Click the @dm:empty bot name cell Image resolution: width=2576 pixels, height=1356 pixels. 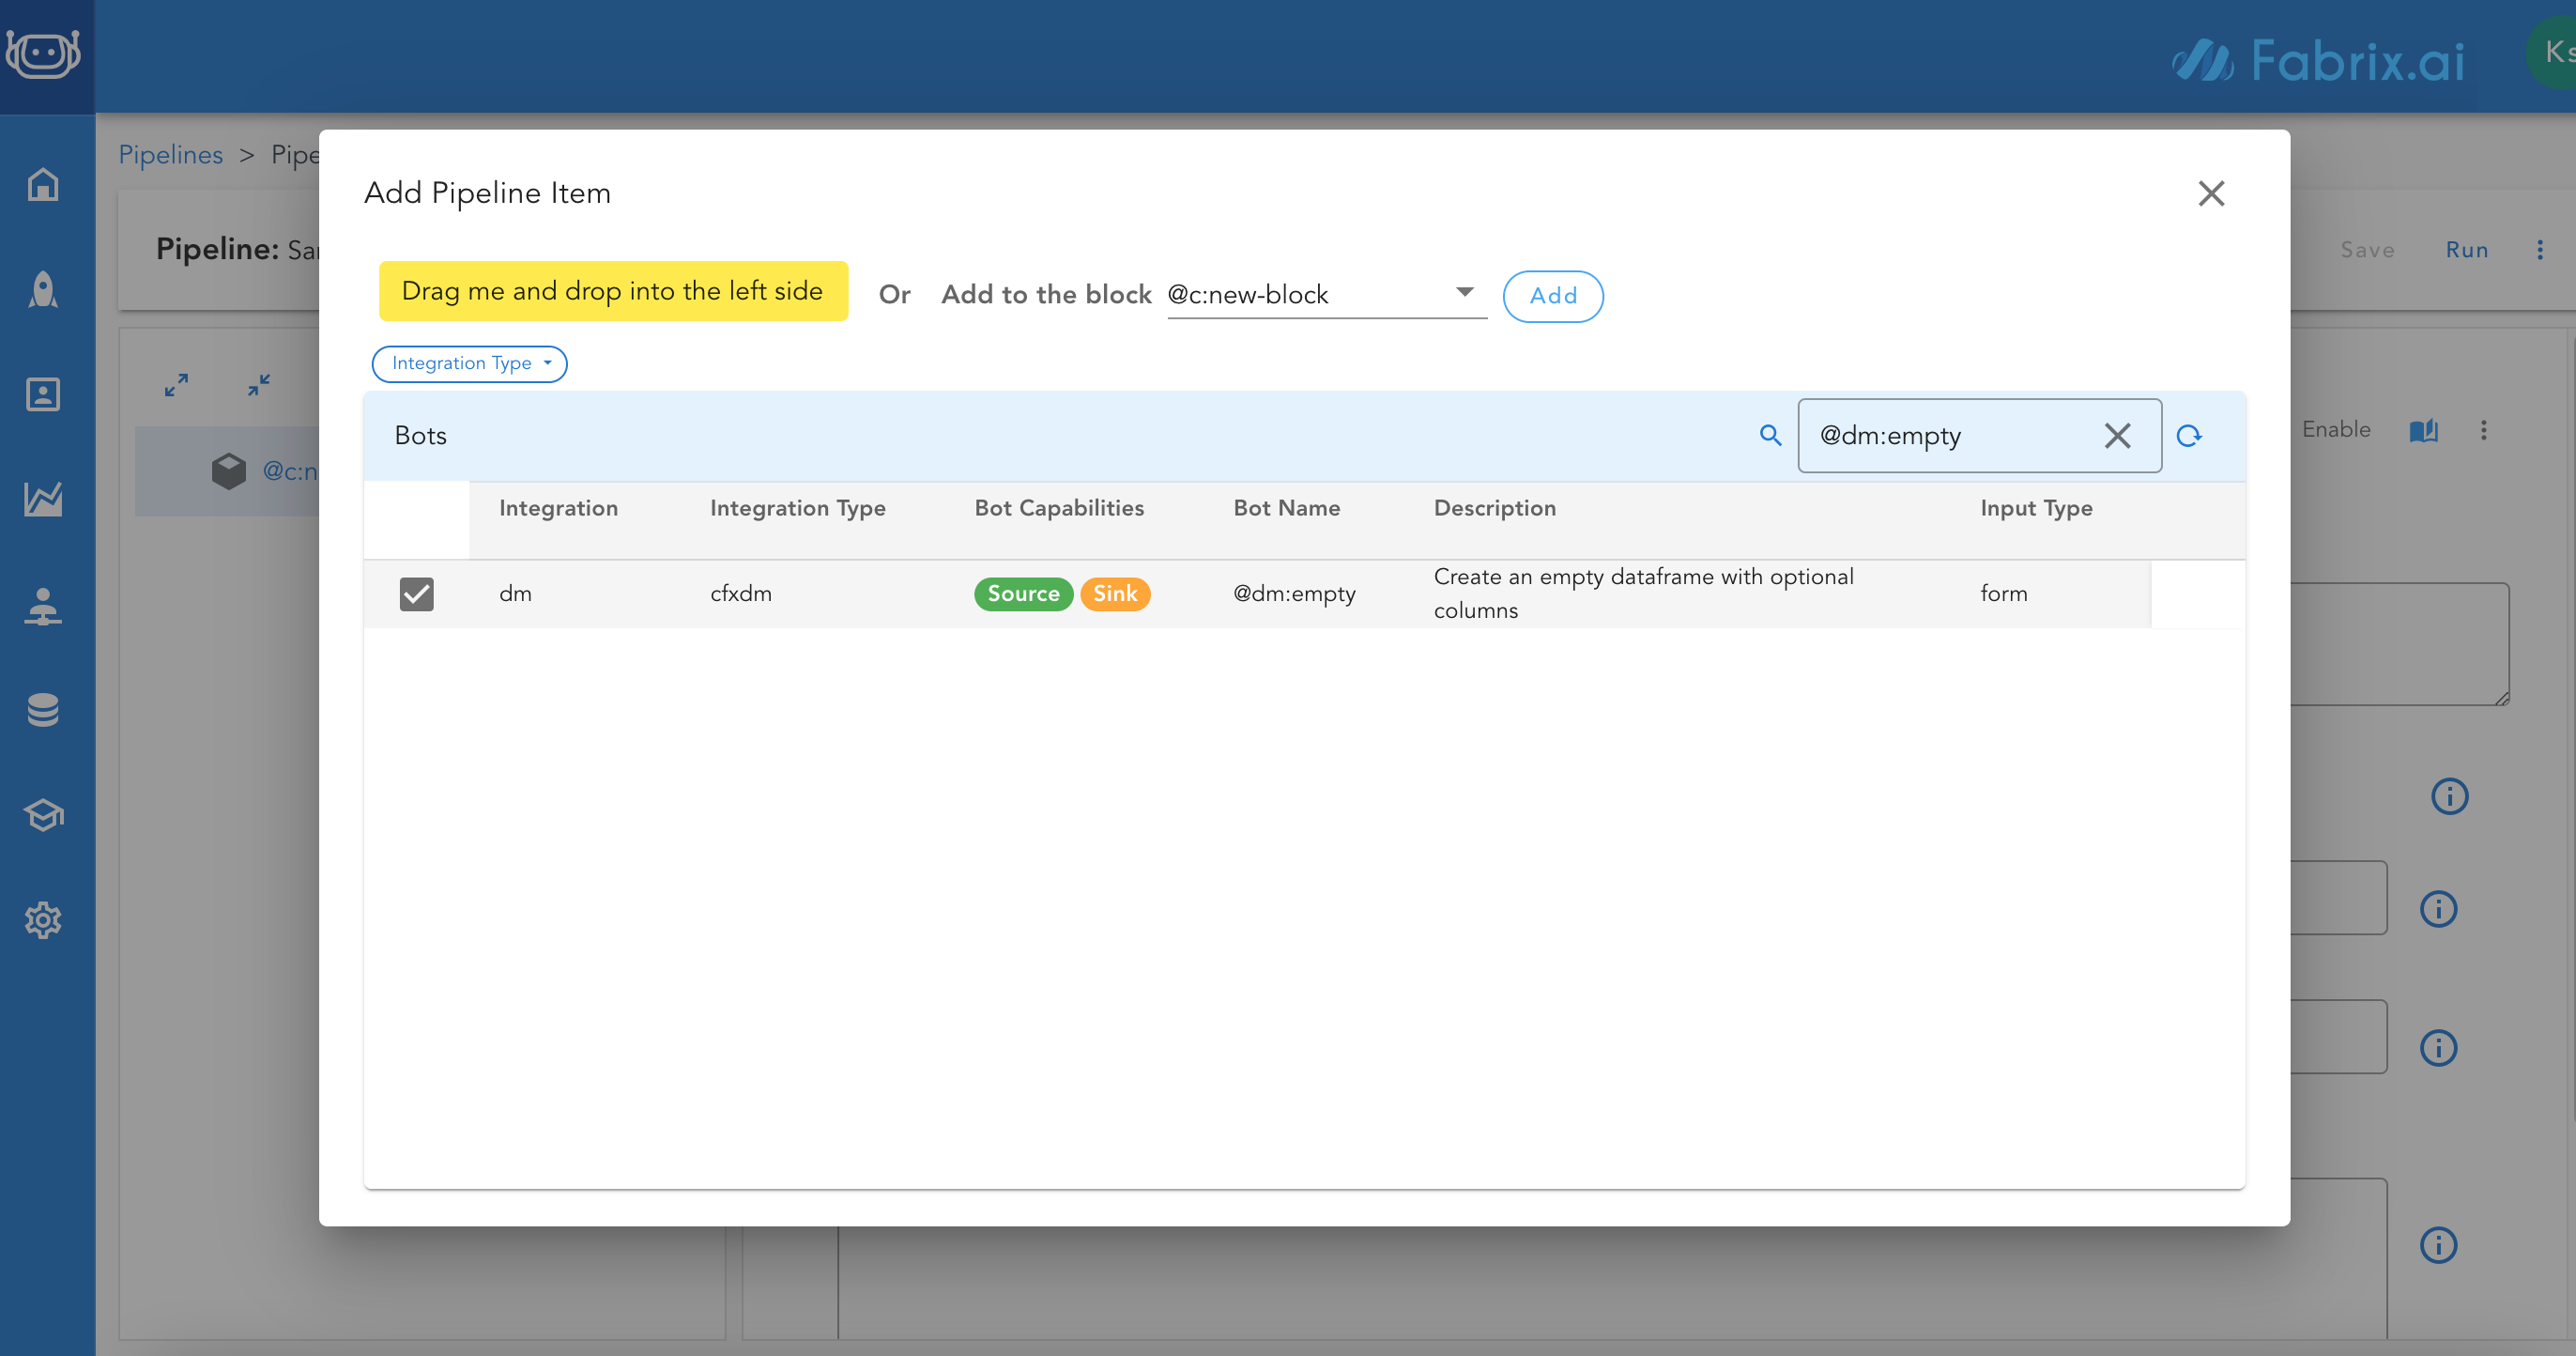[x=1294, y=594]
